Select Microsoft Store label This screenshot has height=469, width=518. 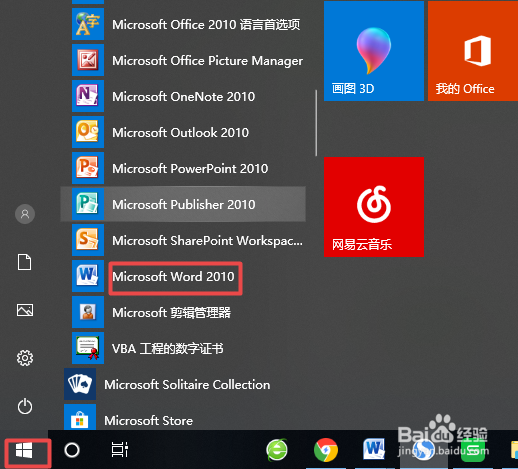148,421
